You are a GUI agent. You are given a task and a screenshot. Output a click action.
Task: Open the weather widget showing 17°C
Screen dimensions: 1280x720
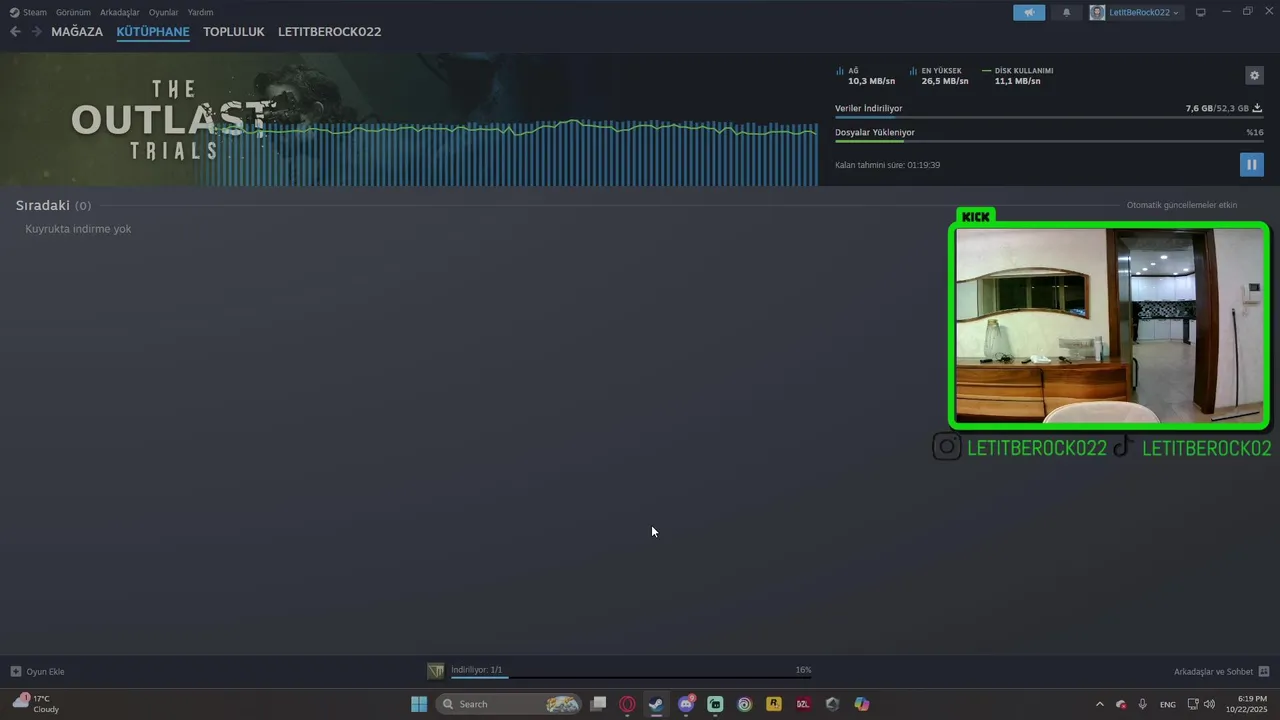click(x=35, y=704)
